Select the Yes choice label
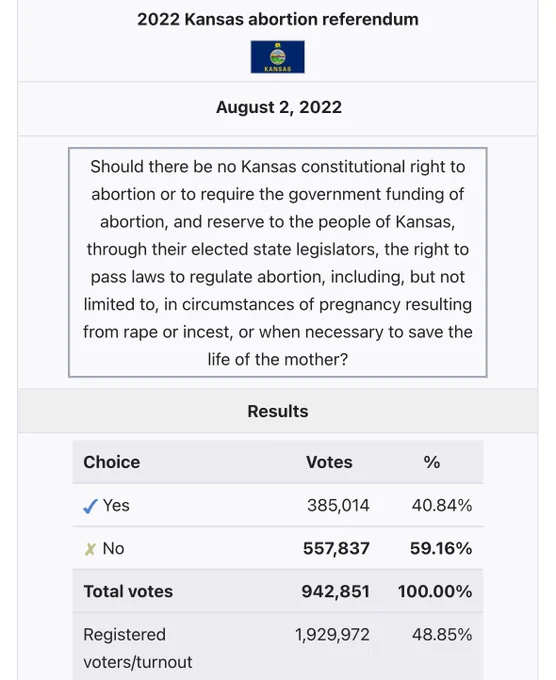This screenshot has height=680, width=556. 116,505
